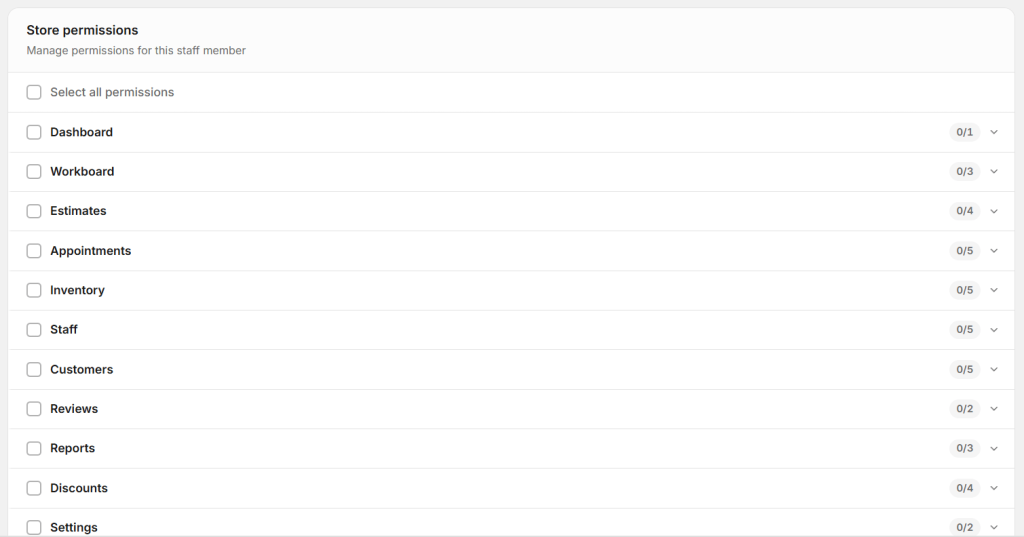Check the Inventory permissions box
The width and height of the screenshot is (1024, 537).
coord(34,290)
